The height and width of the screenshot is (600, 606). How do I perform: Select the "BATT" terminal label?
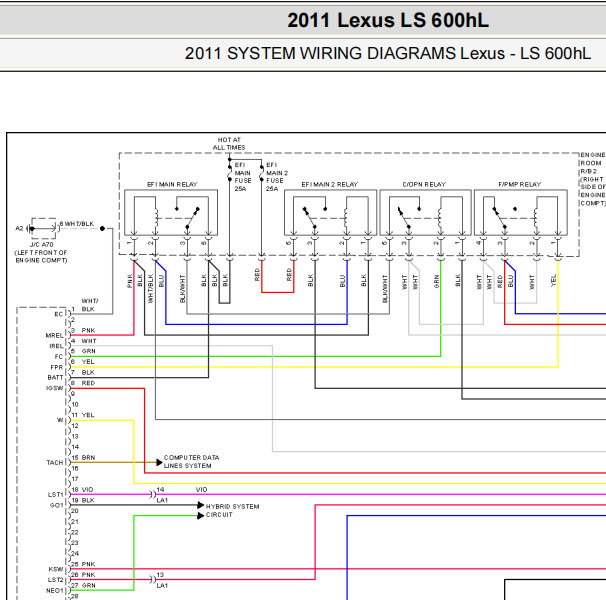(55, 377)
